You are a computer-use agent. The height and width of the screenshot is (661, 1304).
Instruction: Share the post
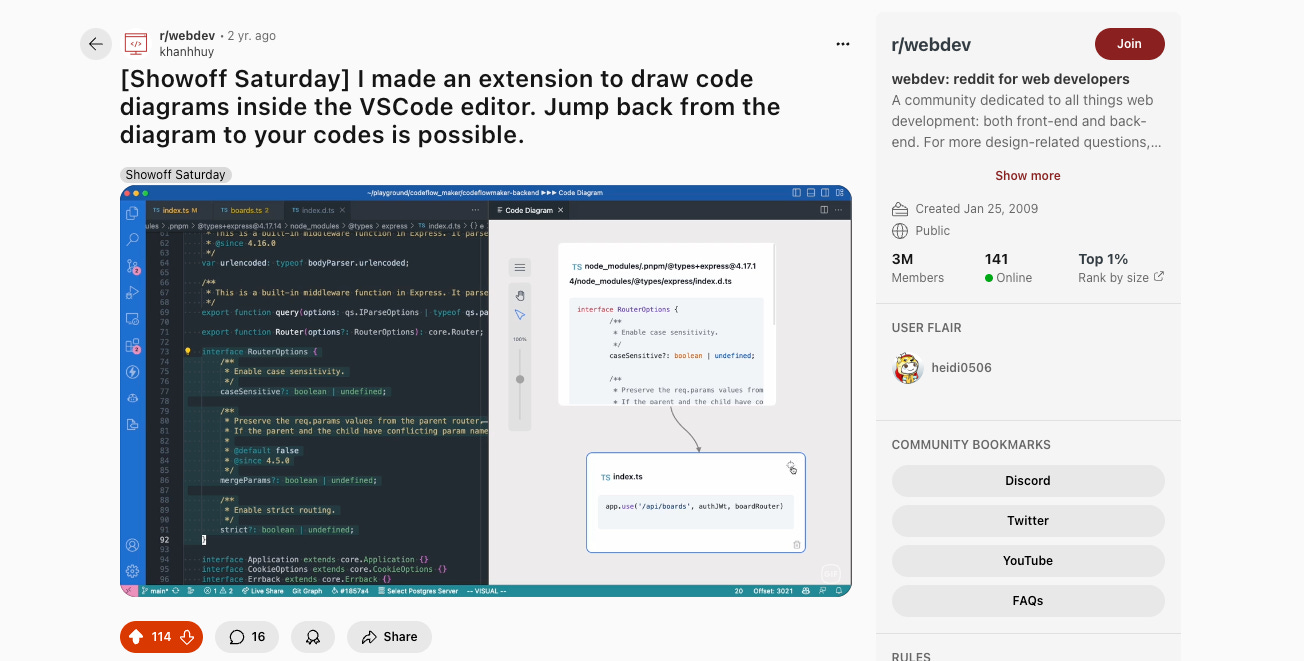[389, 637]
